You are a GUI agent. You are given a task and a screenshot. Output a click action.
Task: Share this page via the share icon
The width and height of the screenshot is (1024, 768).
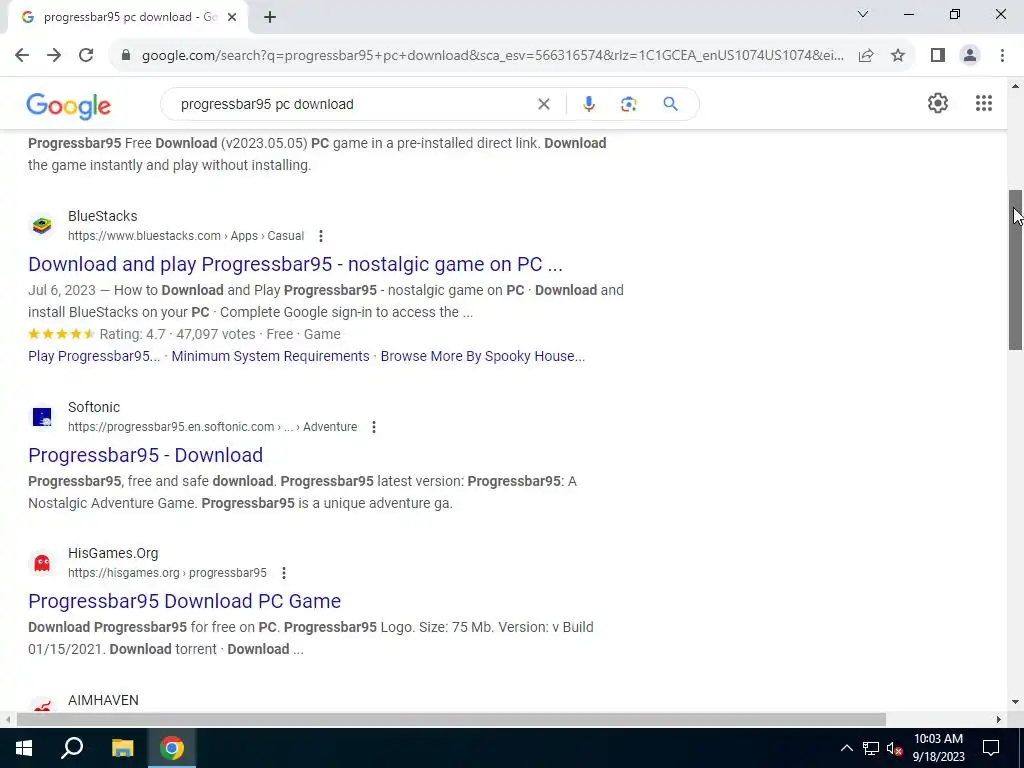click(x=866, y=55)
